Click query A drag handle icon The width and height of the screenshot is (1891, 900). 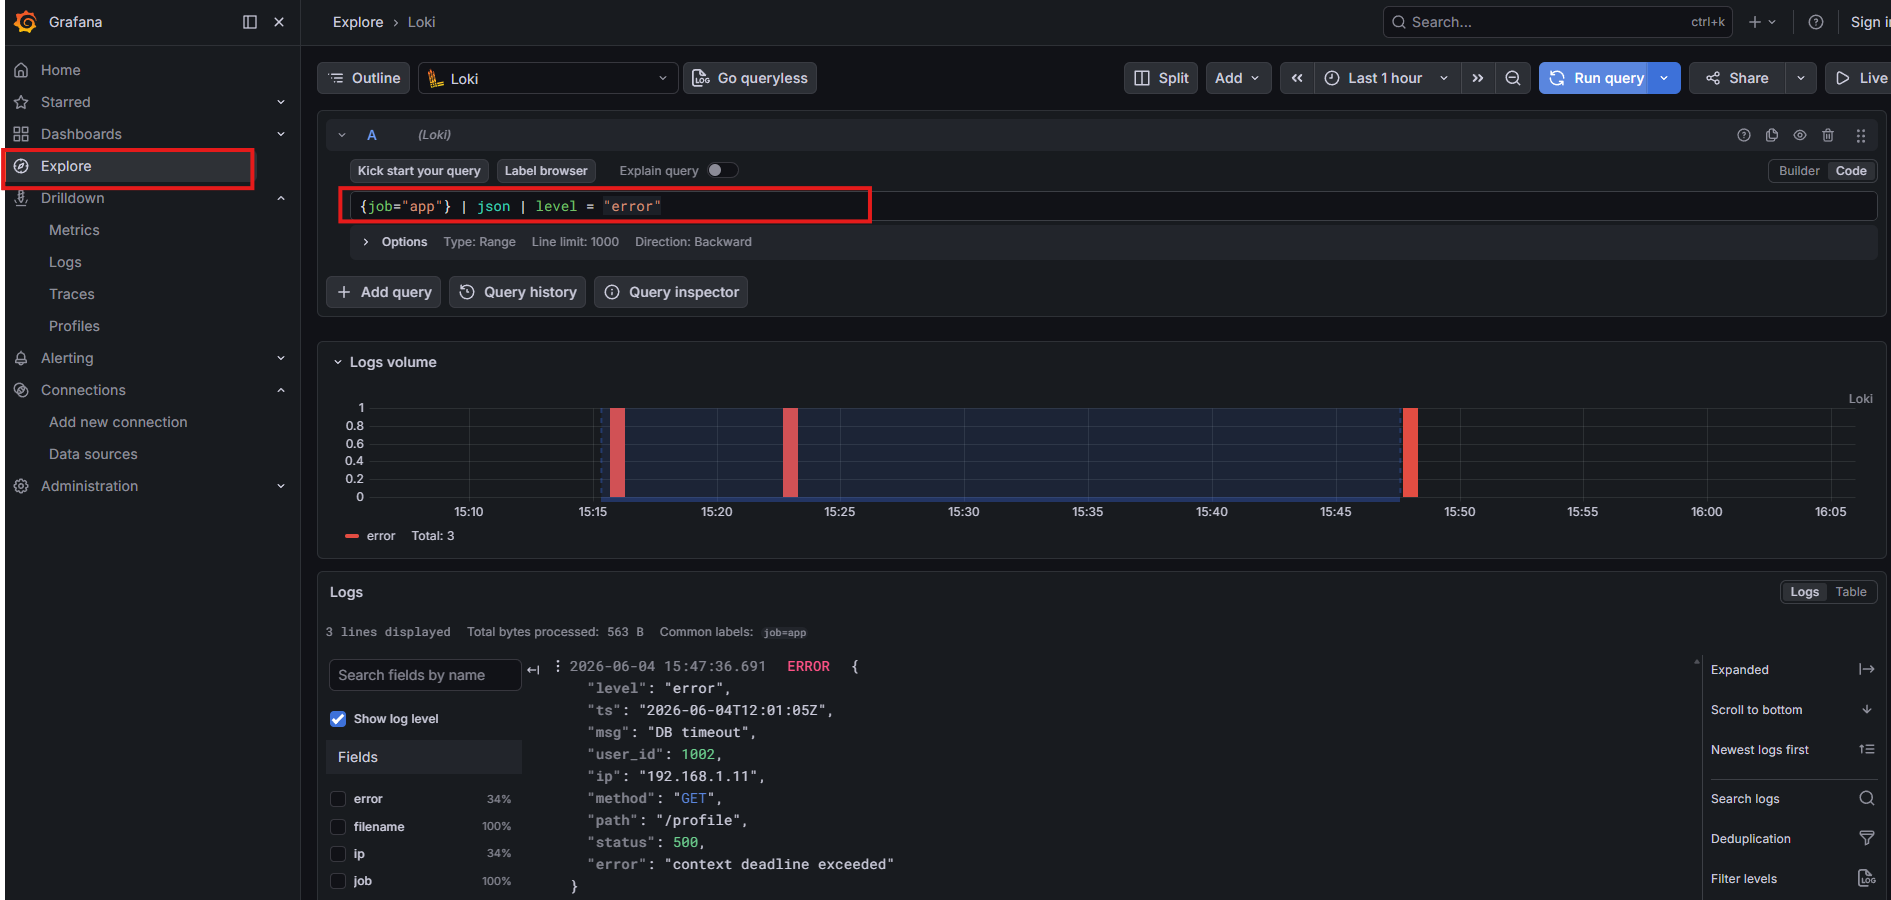pos(1861,135)
